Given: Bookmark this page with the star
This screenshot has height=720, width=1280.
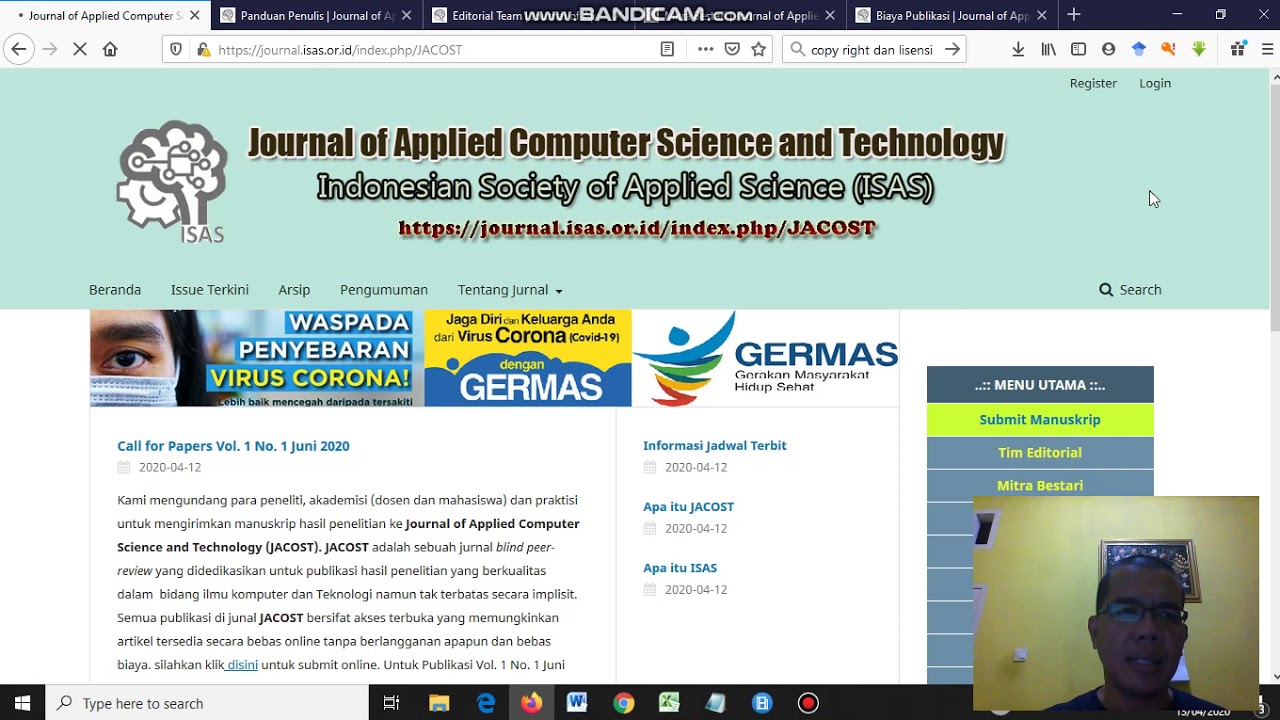Looking at the screenshot, I should 759,49.
